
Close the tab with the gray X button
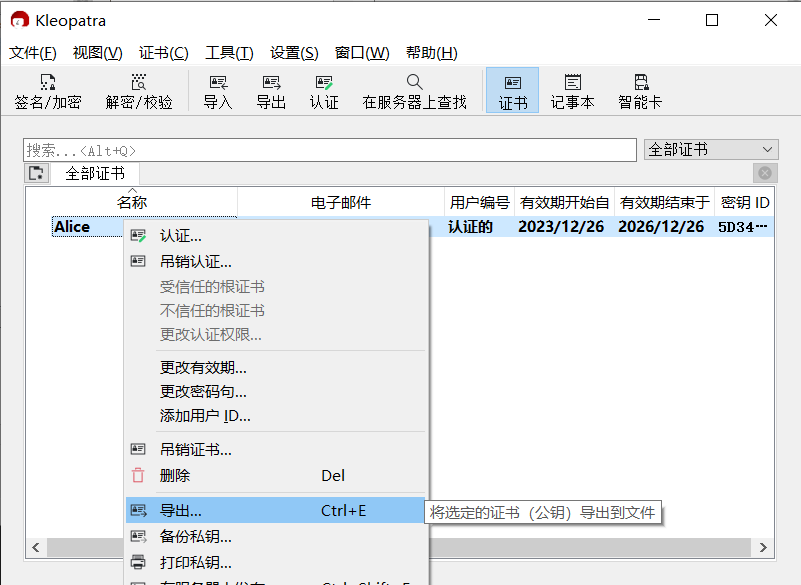point(765,173)
